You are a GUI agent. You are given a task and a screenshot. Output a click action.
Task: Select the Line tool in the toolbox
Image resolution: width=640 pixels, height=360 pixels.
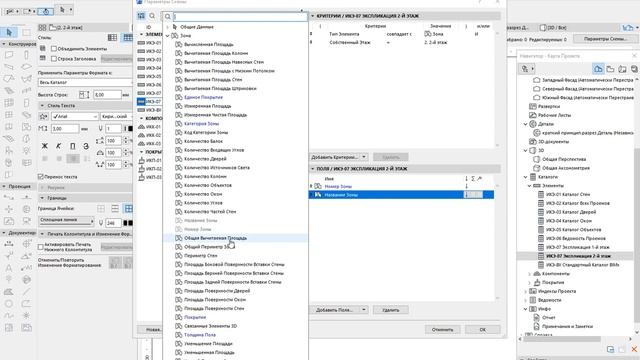pyautogui.click(x=27, y=291)
